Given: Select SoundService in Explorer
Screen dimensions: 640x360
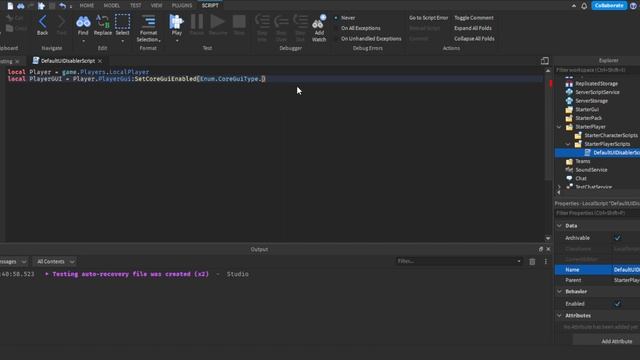Looking at the screenshot, I should coord(591,170).
